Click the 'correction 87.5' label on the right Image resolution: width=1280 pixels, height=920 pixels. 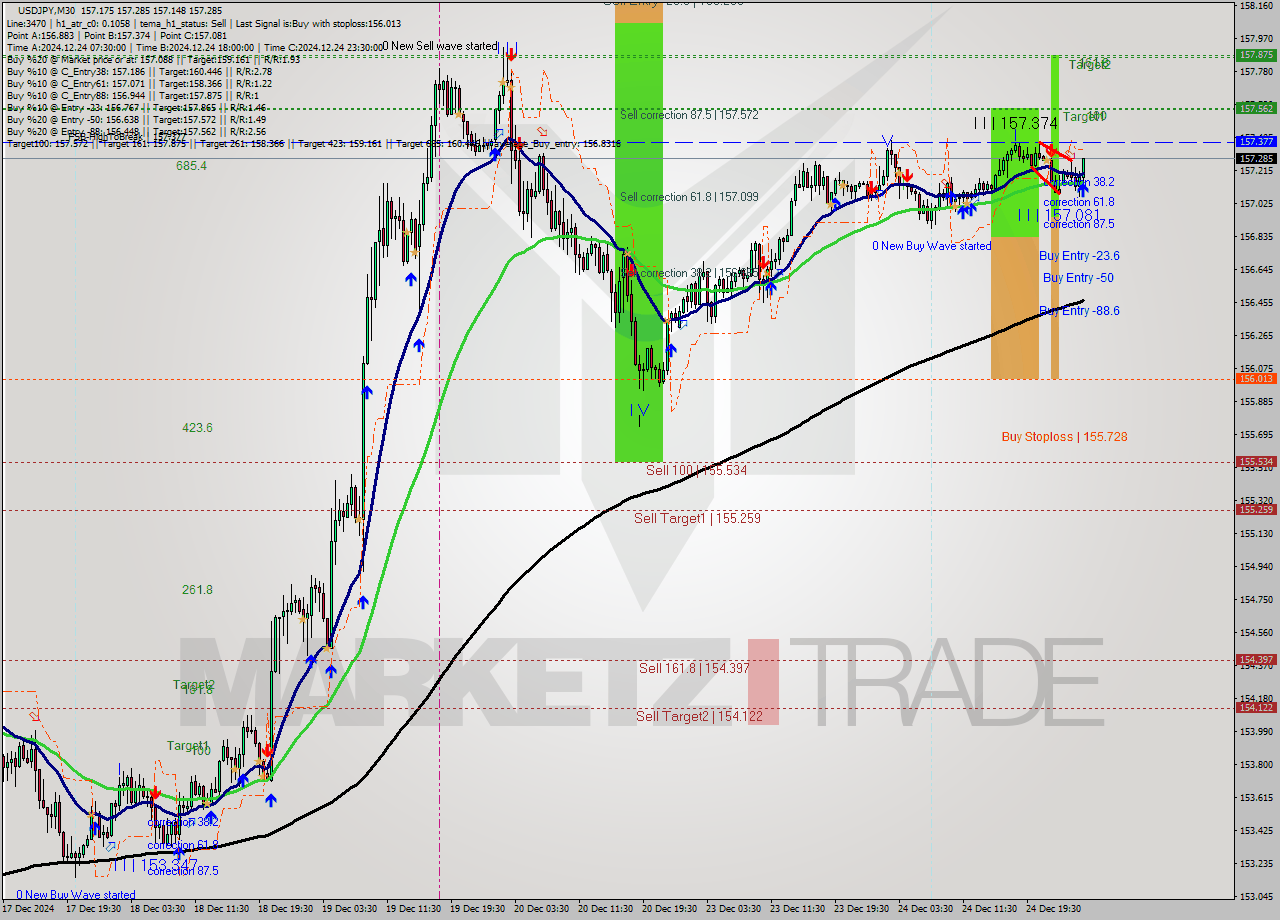1079,224
